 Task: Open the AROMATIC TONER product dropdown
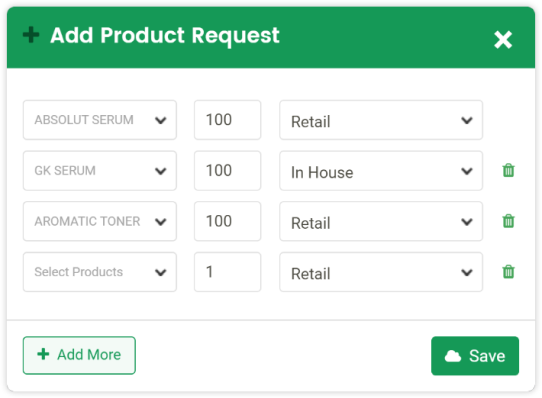(100, 221)
